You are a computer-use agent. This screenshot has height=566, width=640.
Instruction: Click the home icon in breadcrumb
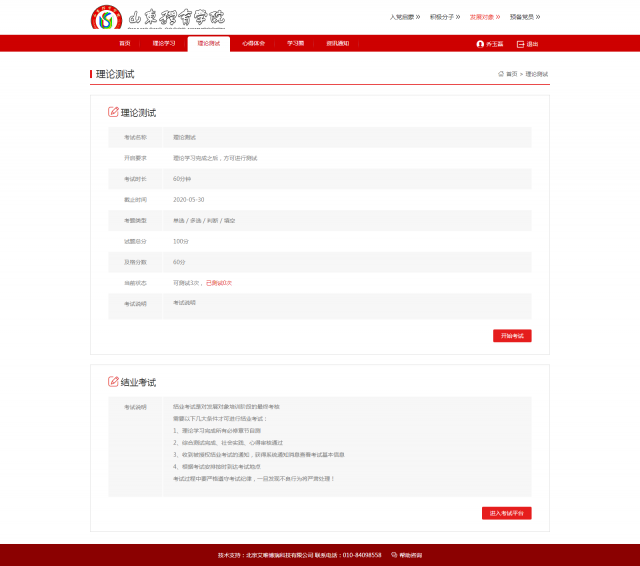coord(501,74)
